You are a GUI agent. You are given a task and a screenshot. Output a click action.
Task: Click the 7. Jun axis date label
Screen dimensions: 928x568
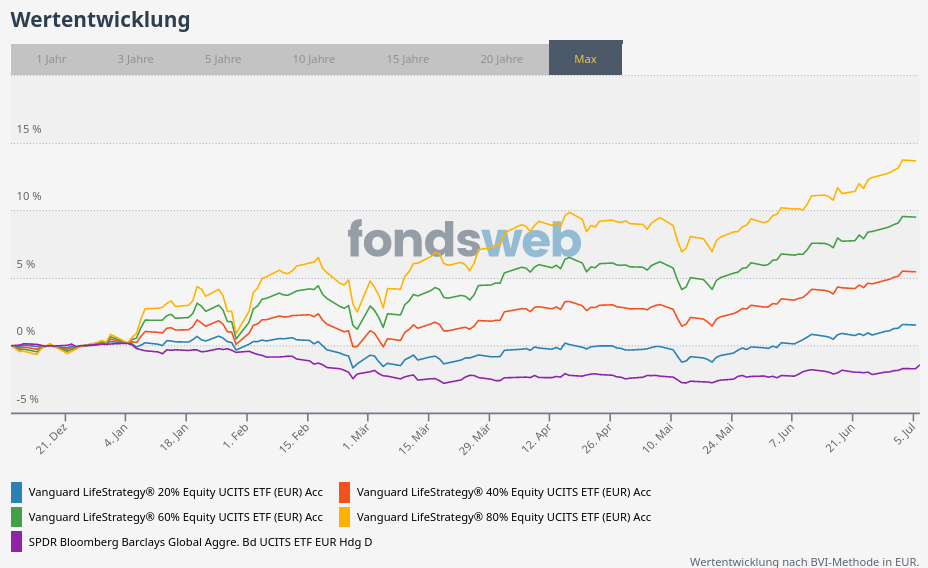[782, 435]
